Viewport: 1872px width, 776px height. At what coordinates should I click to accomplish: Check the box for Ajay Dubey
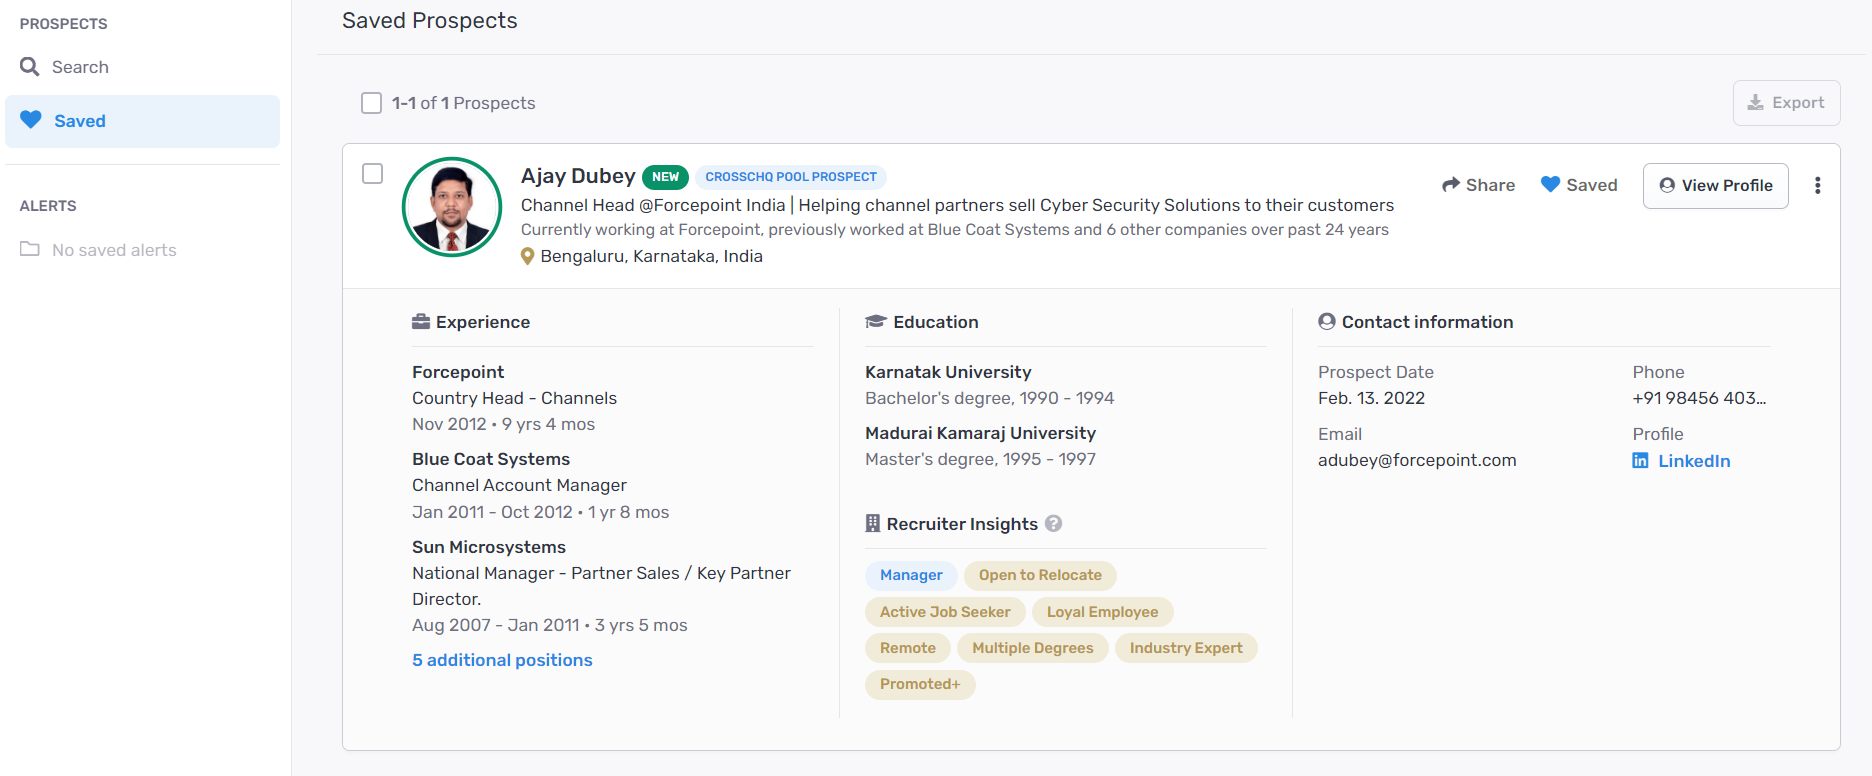tap(372, 174)
